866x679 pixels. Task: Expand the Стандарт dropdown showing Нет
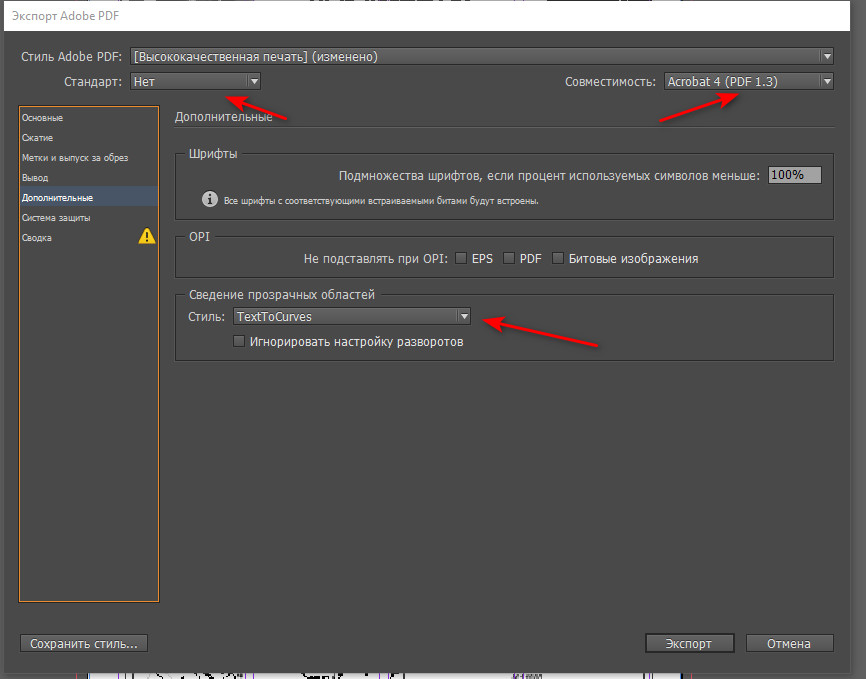(x=196, y=81)
